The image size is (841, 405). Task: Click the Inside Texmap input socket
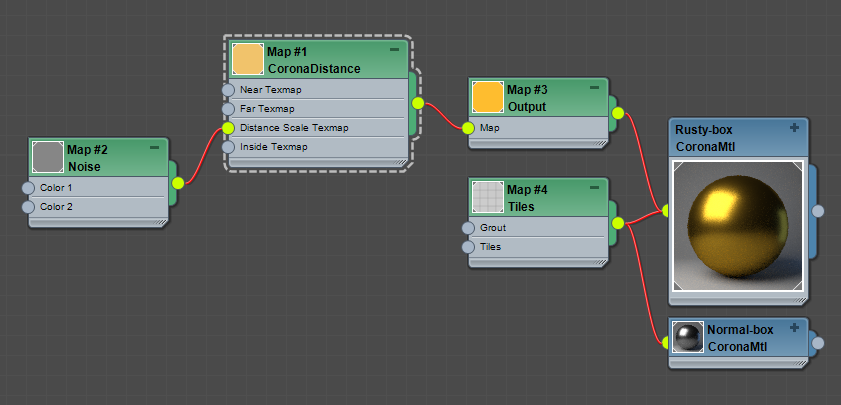[228, 146]
